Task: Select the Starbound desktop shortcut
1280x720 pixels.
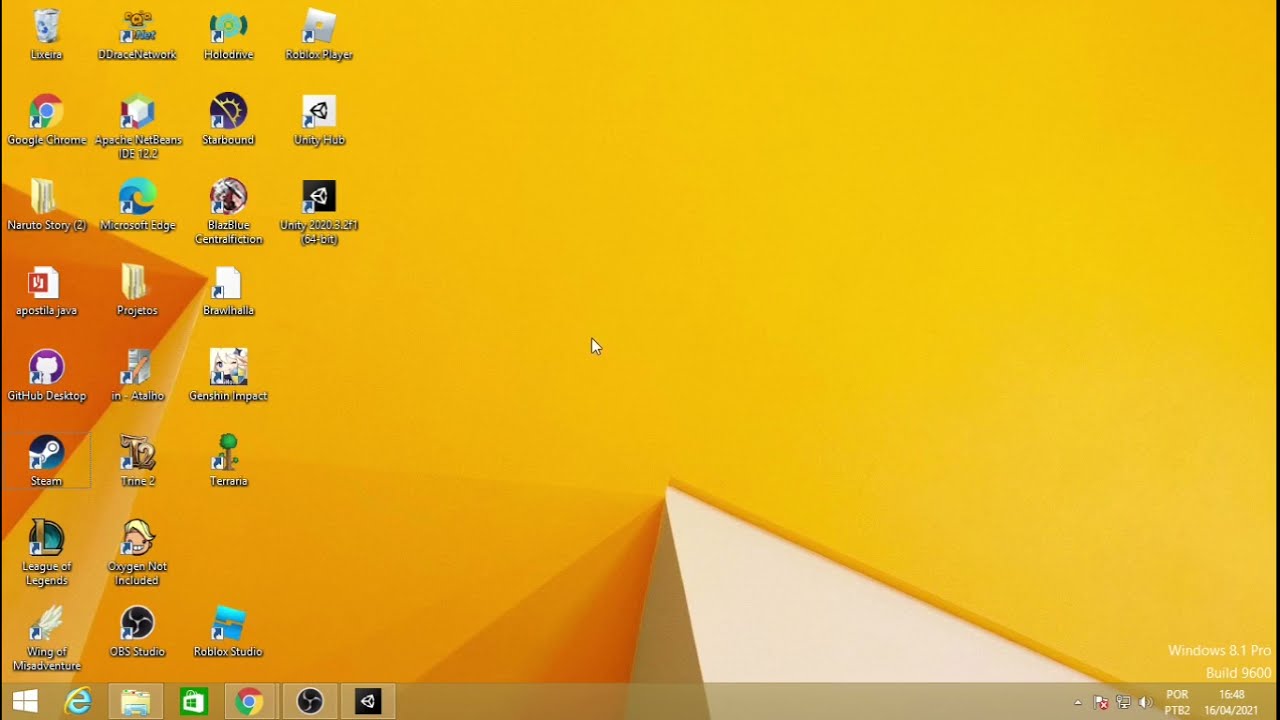Action: tap(228, 121)
